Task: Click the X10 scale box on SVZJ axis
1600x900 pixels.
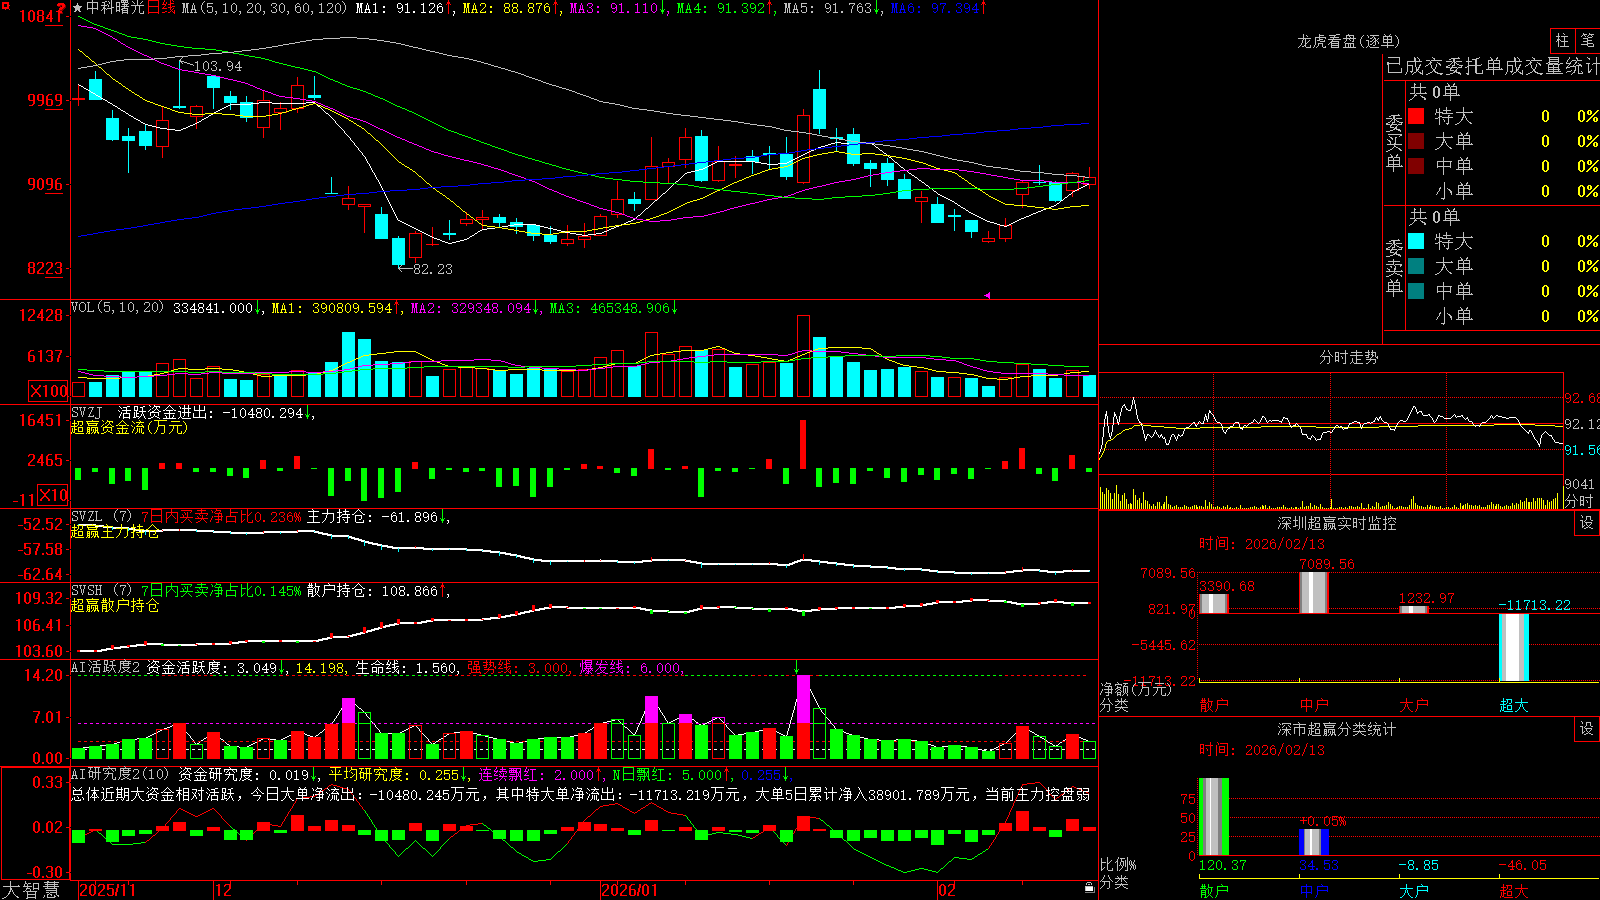Action: 52,495
